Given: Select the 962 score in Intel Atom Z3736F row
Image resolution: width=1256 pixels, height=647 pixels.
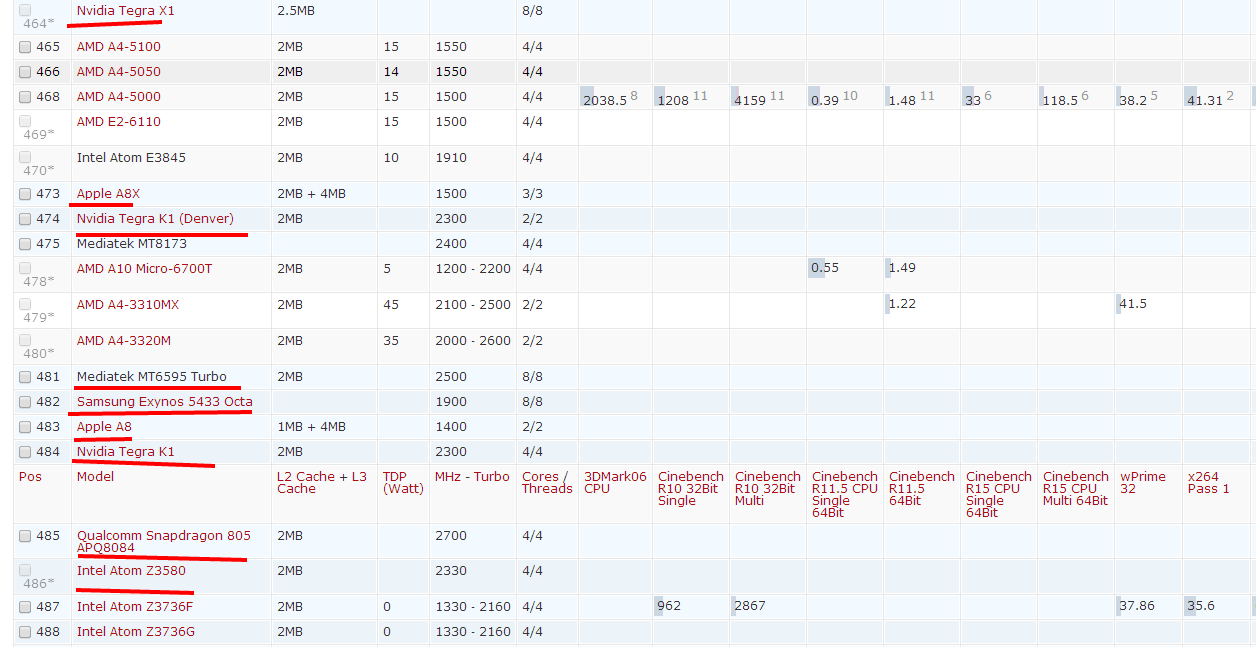Looking at the screenshot, I should (669, 607).
